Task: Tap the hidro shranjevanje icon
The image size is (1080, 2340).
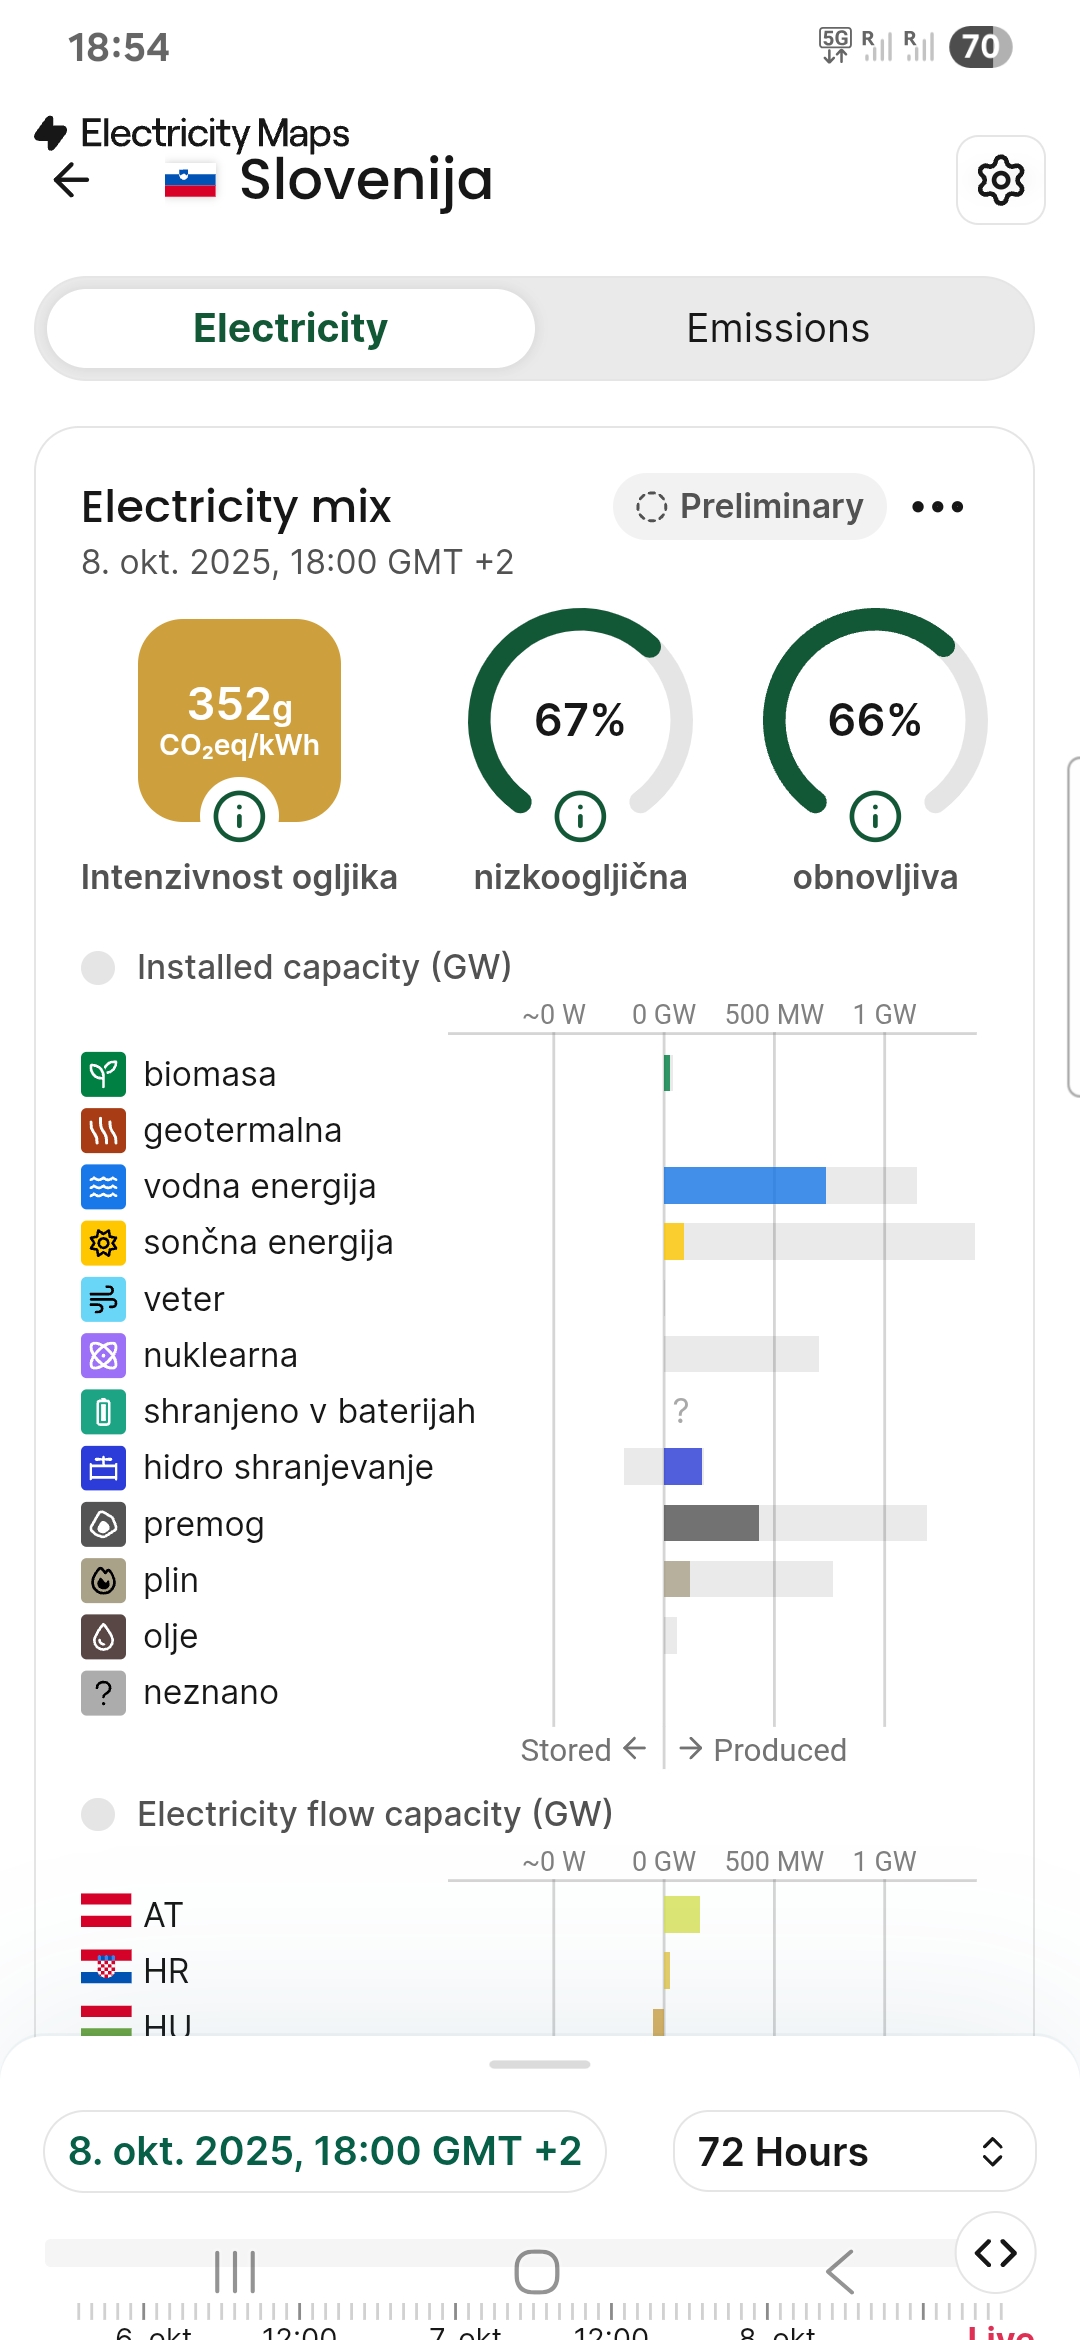Action: tap(103, 1468)
